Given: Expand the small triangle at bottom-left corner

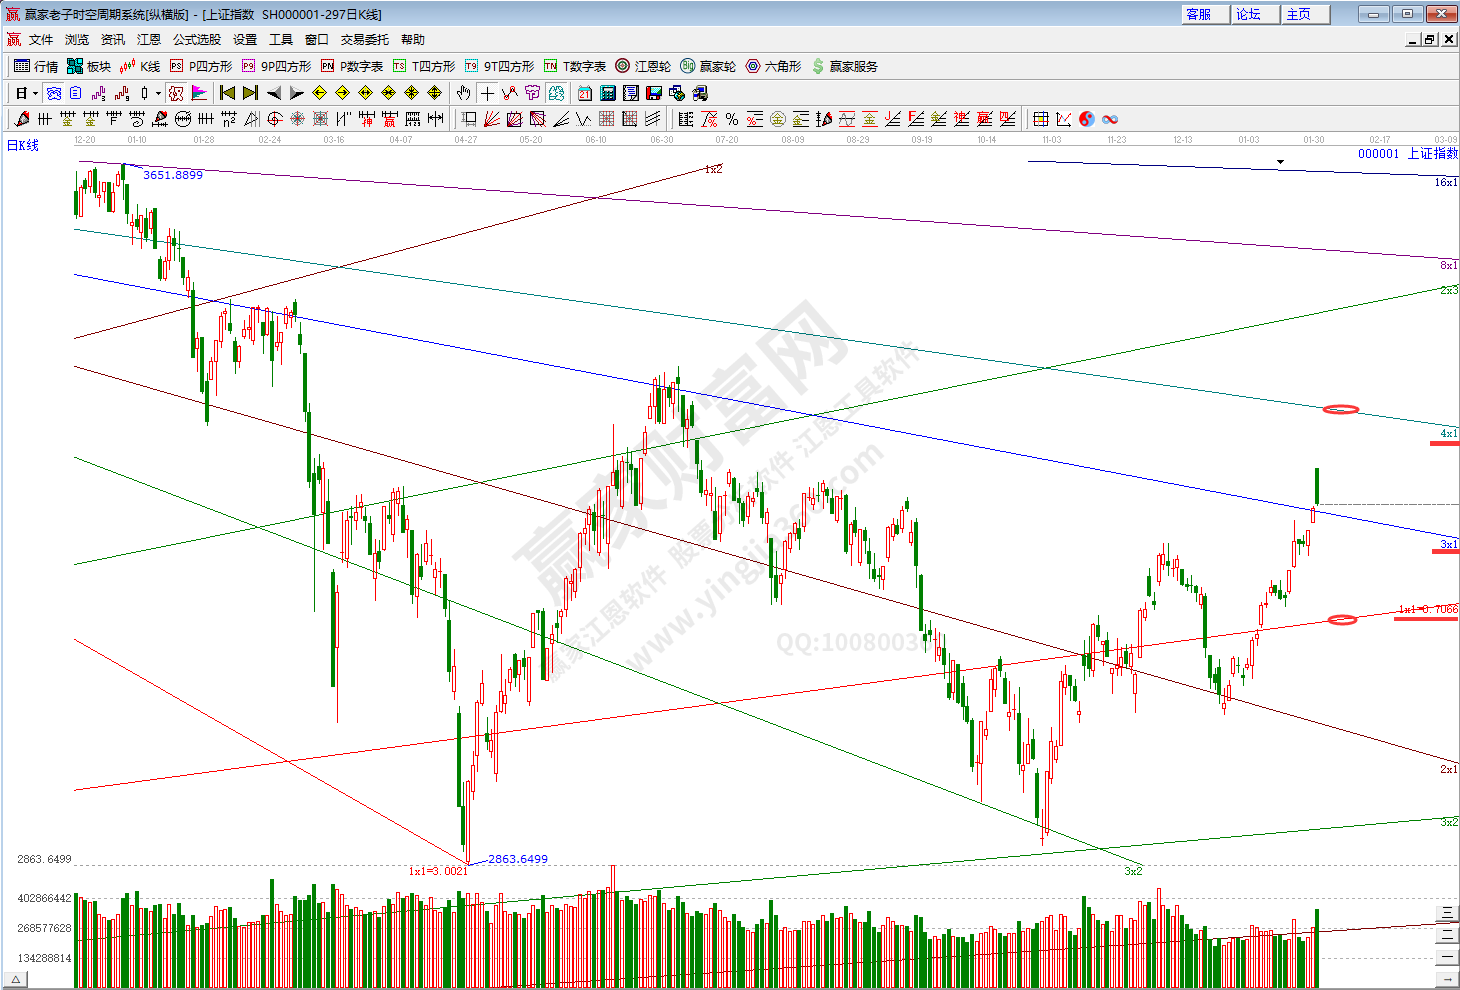Looking at the screenshot, I should 16,980.
